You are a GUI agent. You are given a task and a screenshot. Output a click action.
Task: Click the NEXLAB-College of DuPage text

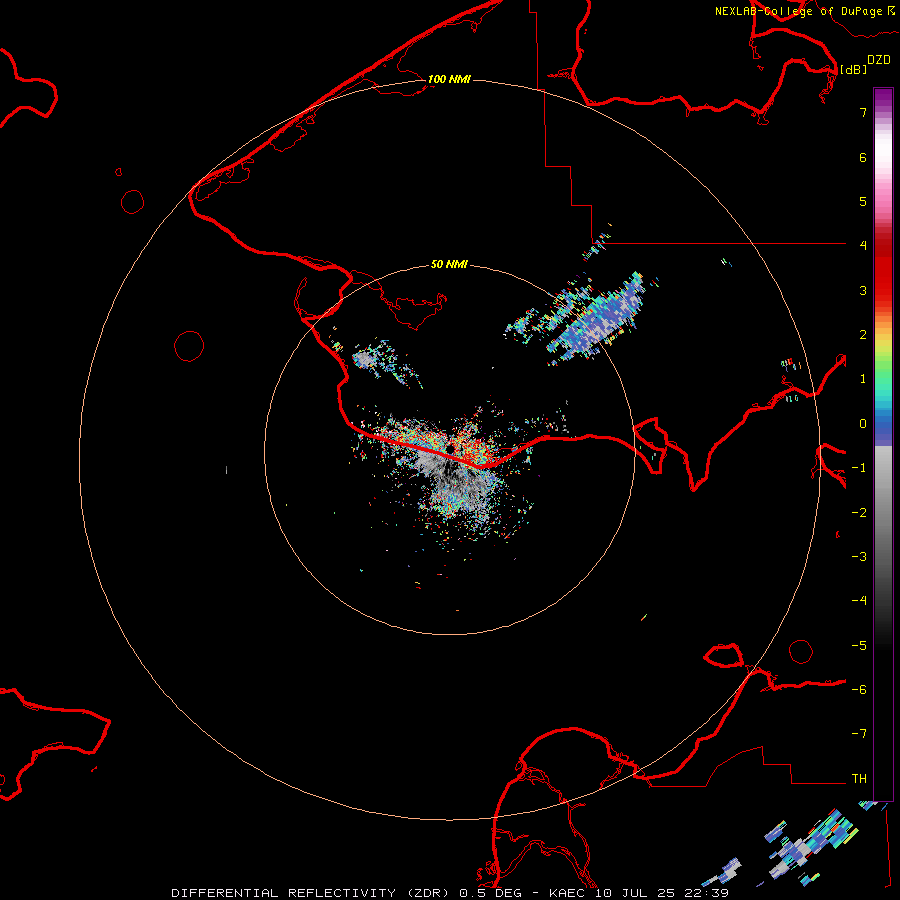[798, 11]
